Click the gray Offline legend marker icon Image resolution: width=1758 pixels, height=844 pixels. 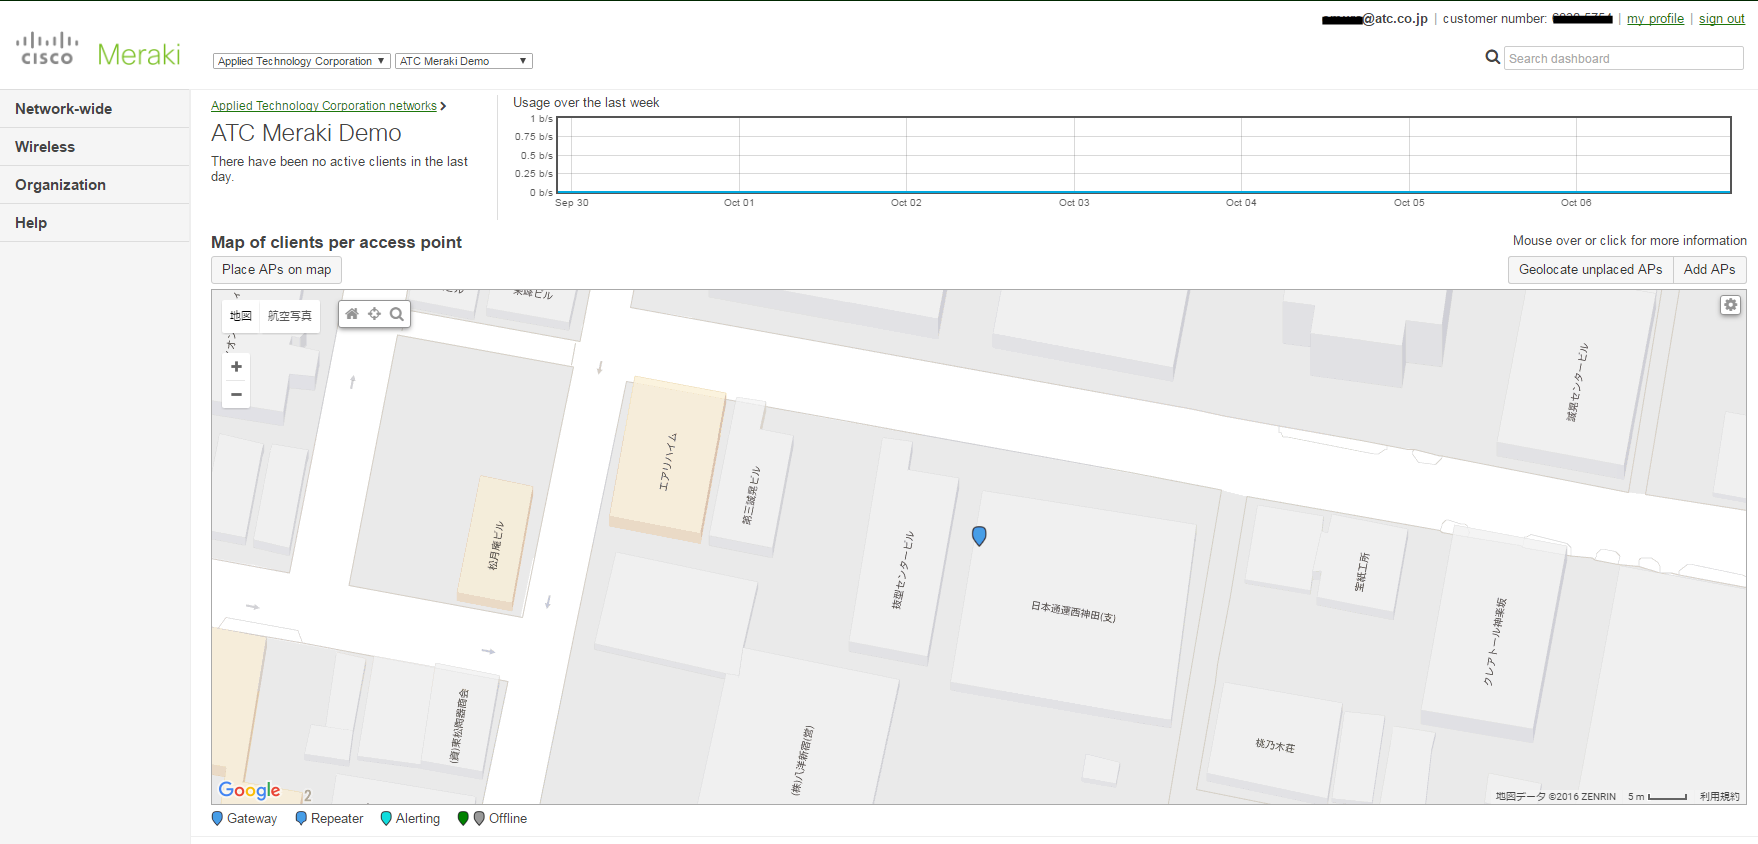coord(479,818)
